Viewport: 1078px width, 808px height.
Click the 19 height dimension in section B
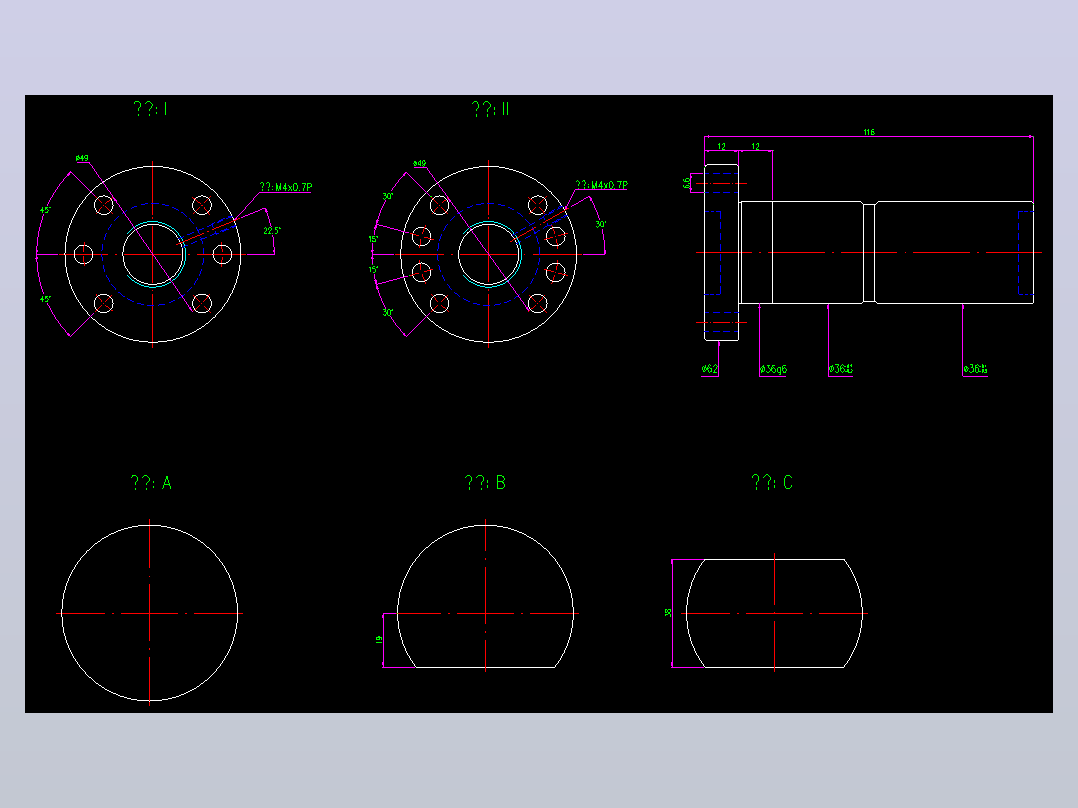(x=379, y=640)
